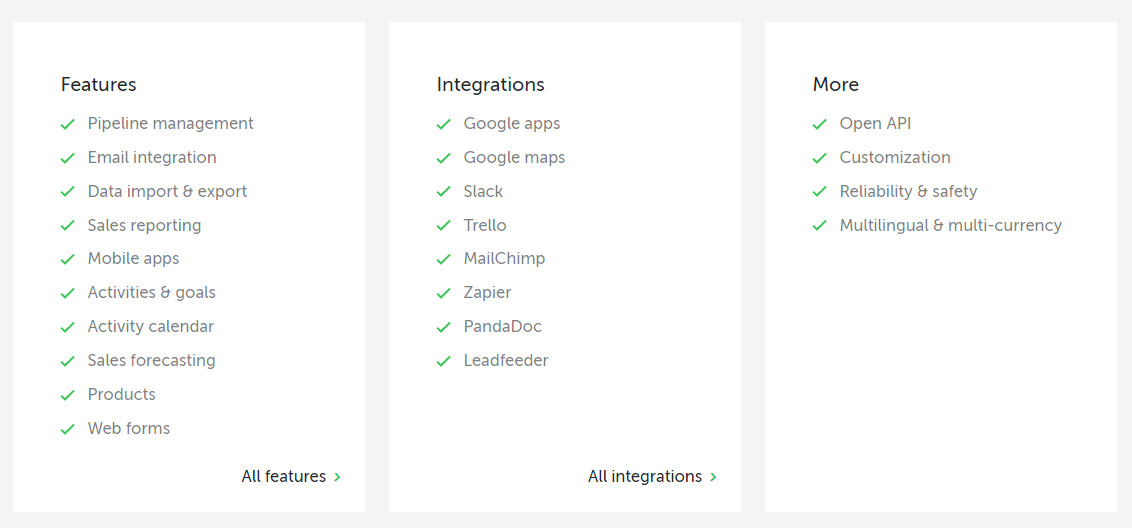Click the checkmark next to Web forms
The height and width of the screenshot is (528, 1132).
coord(68,429)
